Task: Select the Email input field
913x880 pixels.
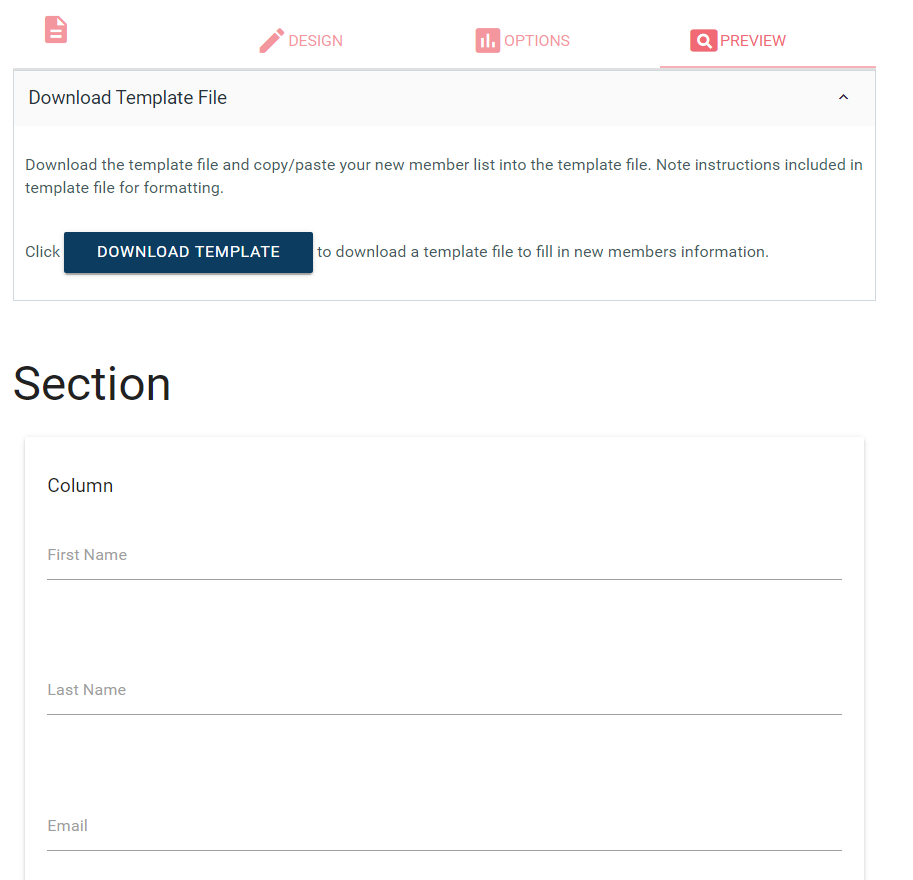Action: [444, 827]
